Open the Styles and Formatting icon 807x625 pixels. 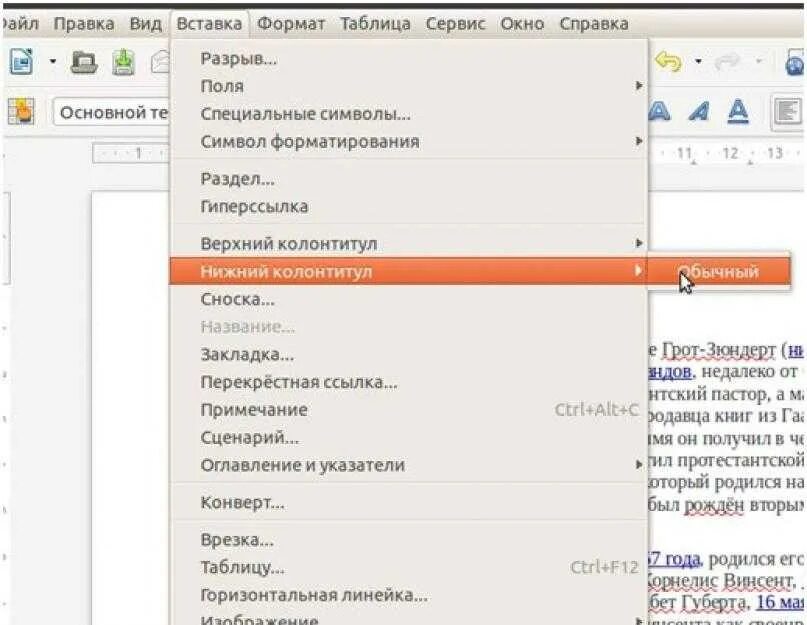pyautogui.click(x=21, y=111)
